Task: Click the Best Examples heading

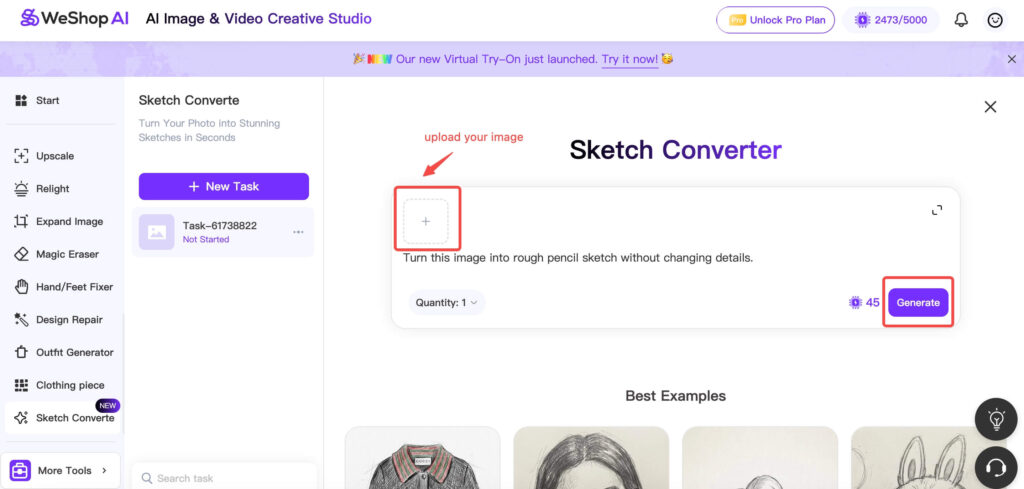Action: [675, 396]
